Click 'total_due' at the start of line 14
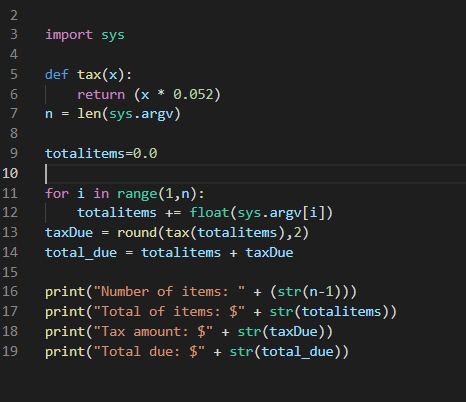Viewport: 466px width, 402px height. [81, 253]
